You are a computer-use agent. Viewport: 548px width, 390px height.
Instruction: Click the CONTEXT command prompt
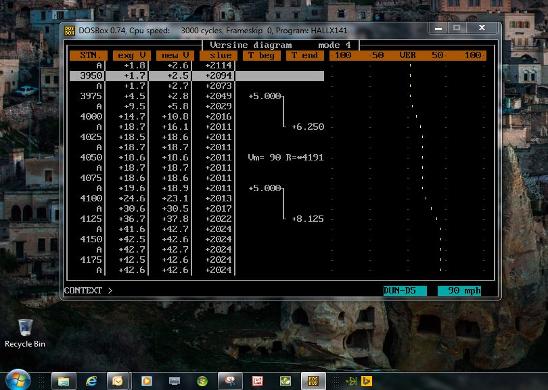click(x=88, y=291)
